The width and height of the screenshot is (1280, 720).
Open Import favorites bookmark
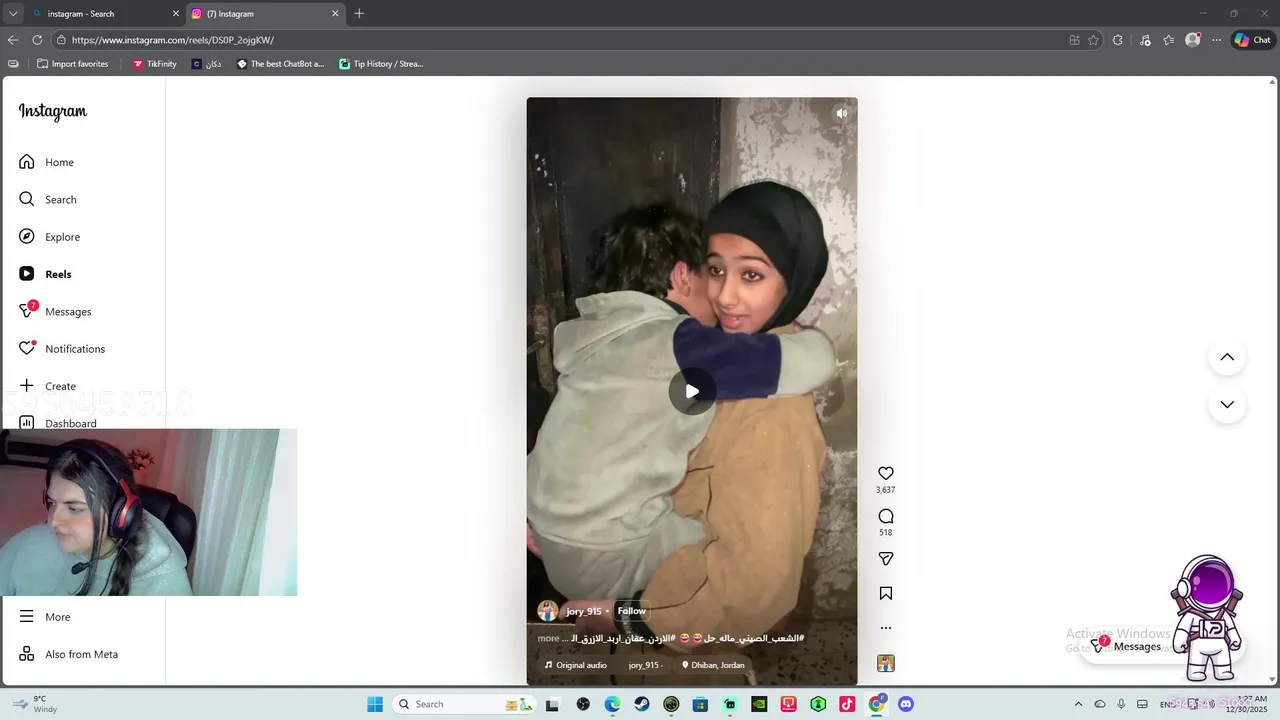pyautogui.click(x=72, y=64)
